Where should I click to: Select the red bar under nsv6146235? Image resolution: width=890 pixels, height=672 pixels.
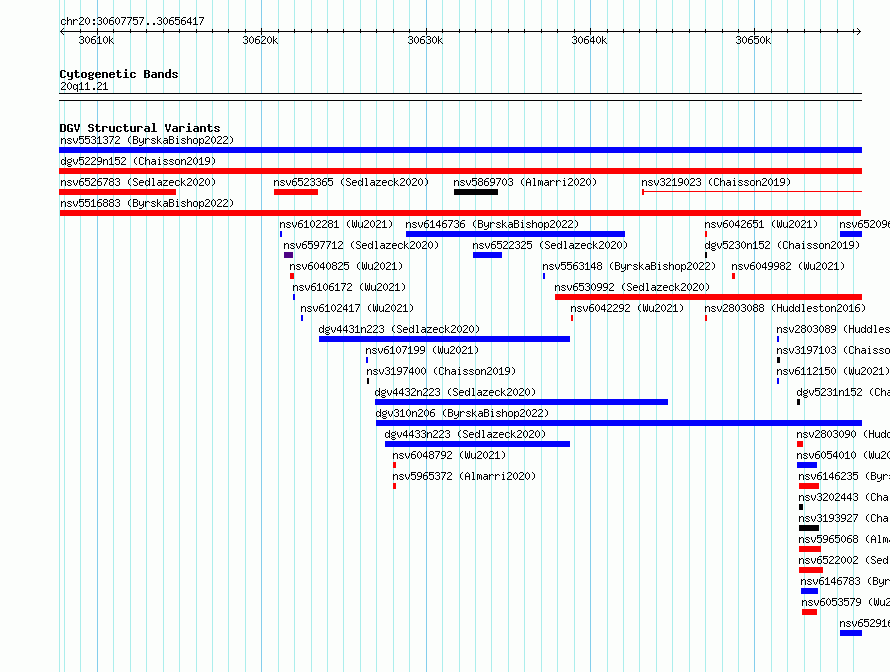click(x=809, y=486)
